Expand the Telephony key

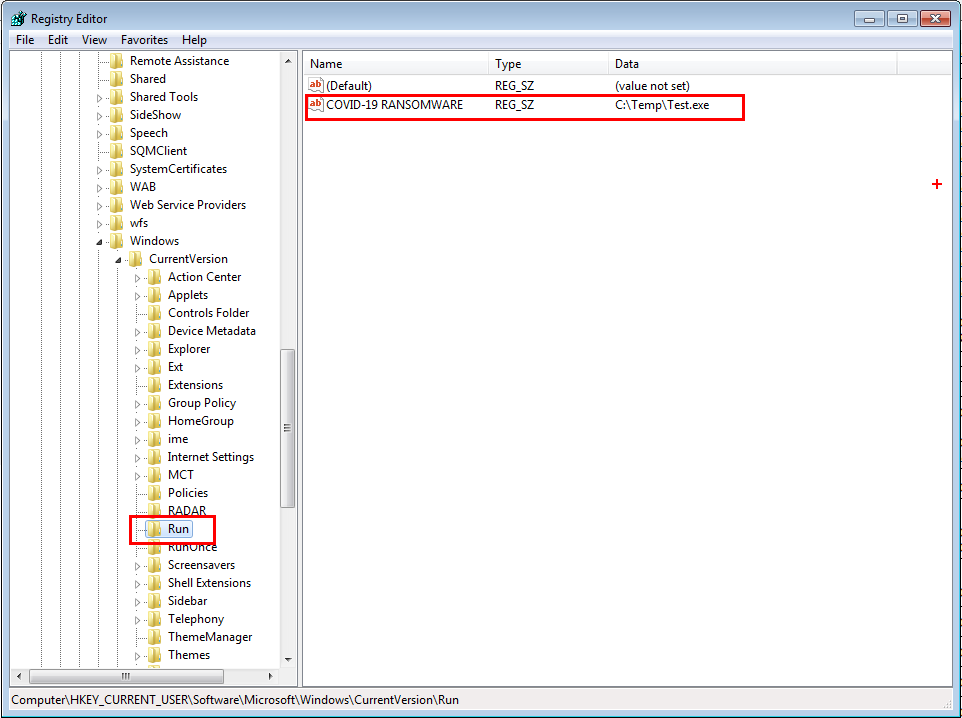[x=137, y=620]
